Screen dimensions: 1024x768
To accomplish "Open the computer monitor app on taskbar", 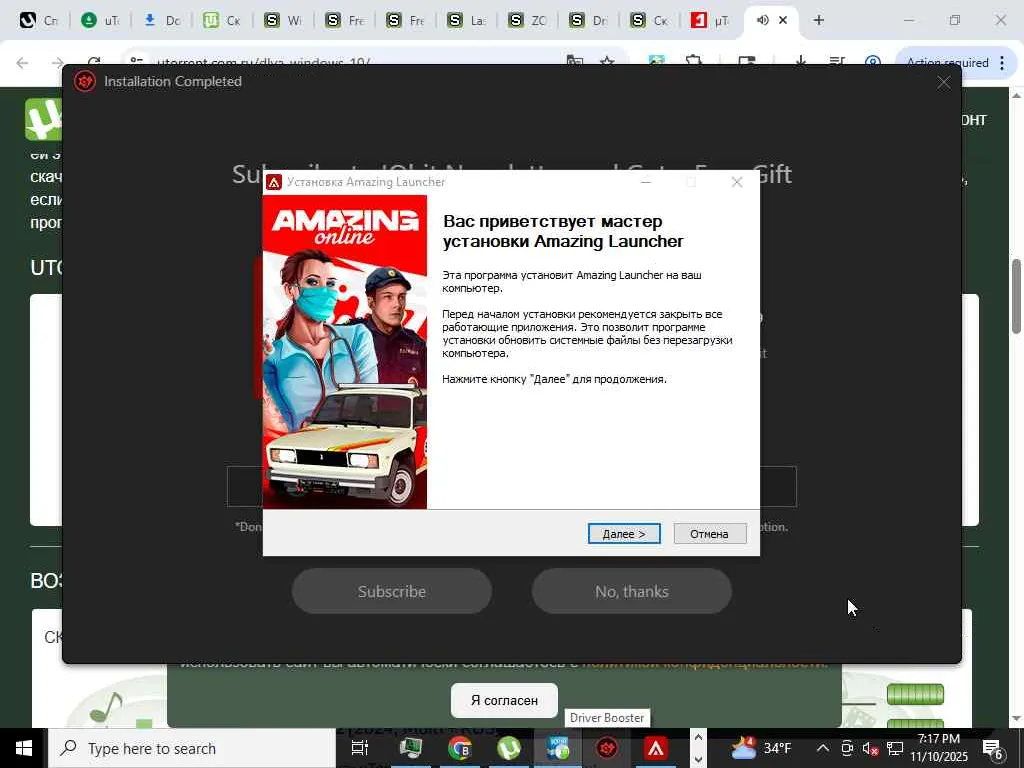I will coord(410,748).
